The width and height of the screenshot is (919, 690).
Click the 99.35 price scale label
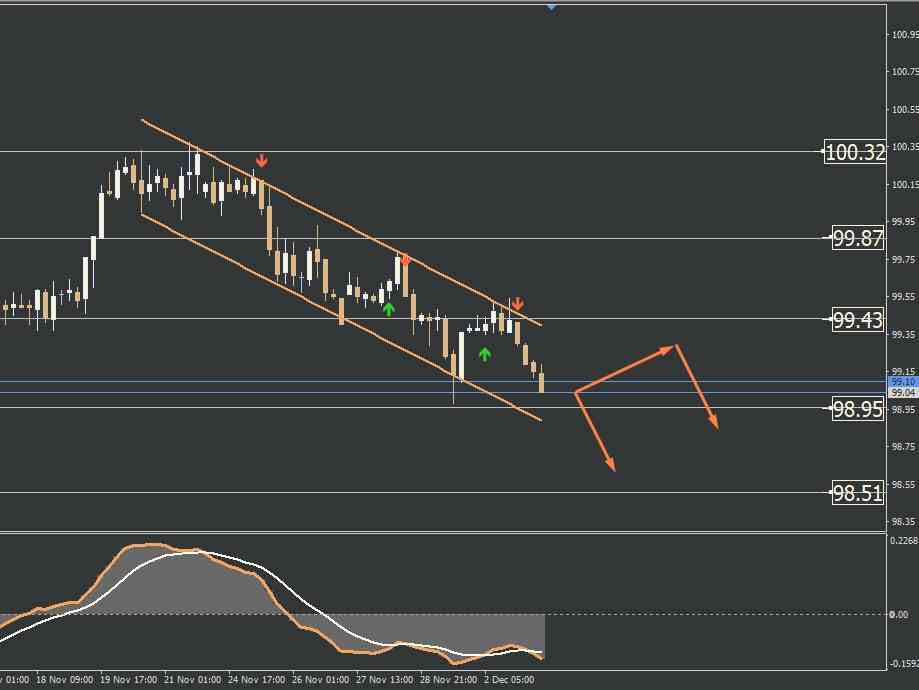click(x=903, y=334)
